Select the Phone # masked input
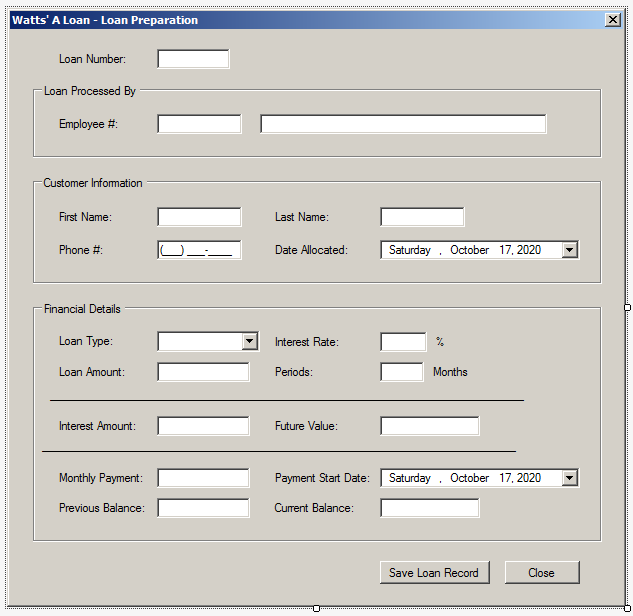633x616 pixels. (199, 250)
